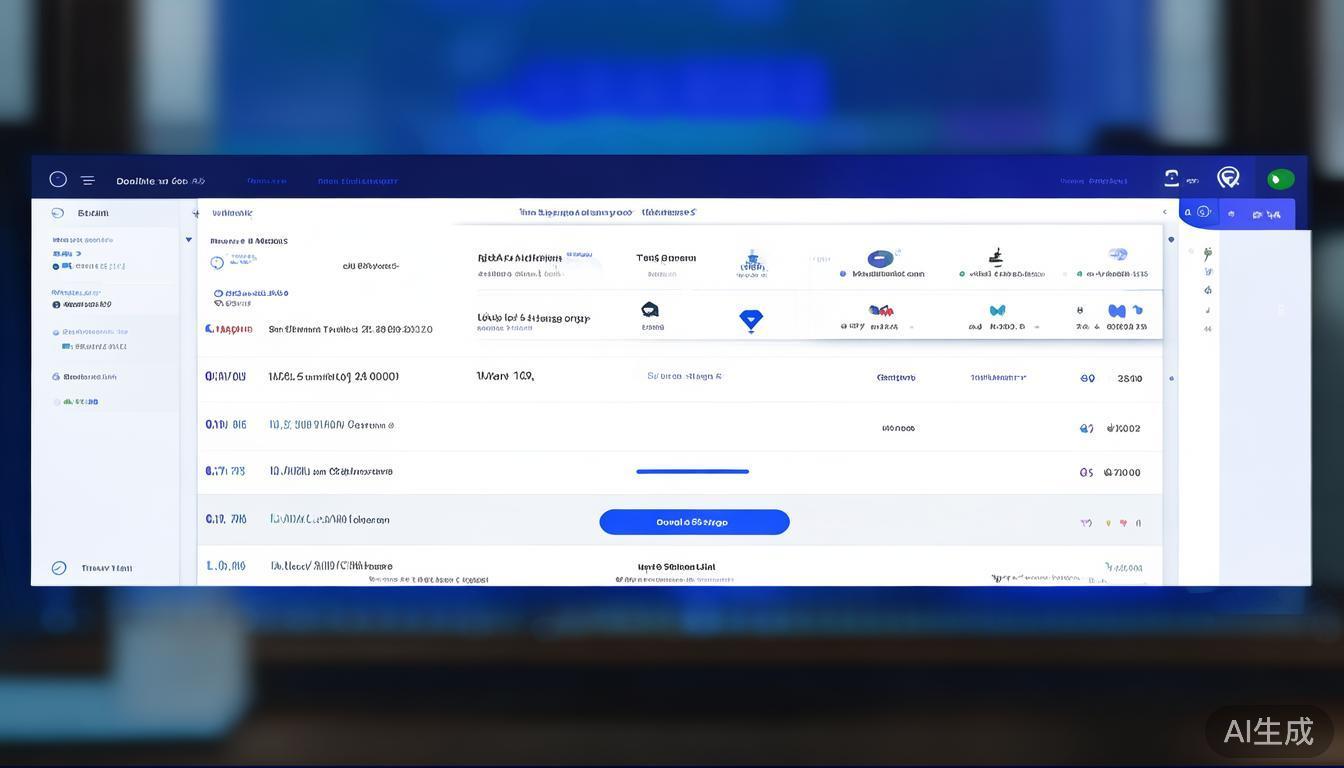Click the hamburger menu icon in the top navbar
The image size is (1344, 768).
coord(85,178)
